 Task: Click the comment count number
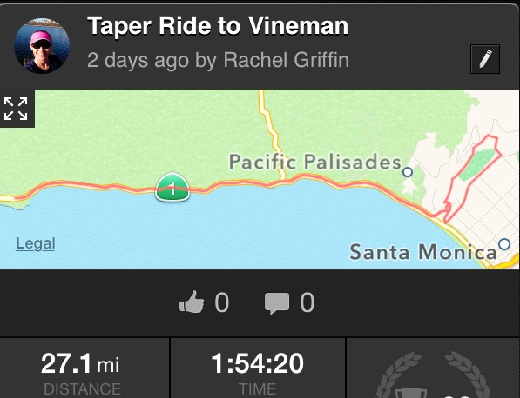tap(307, 302)
